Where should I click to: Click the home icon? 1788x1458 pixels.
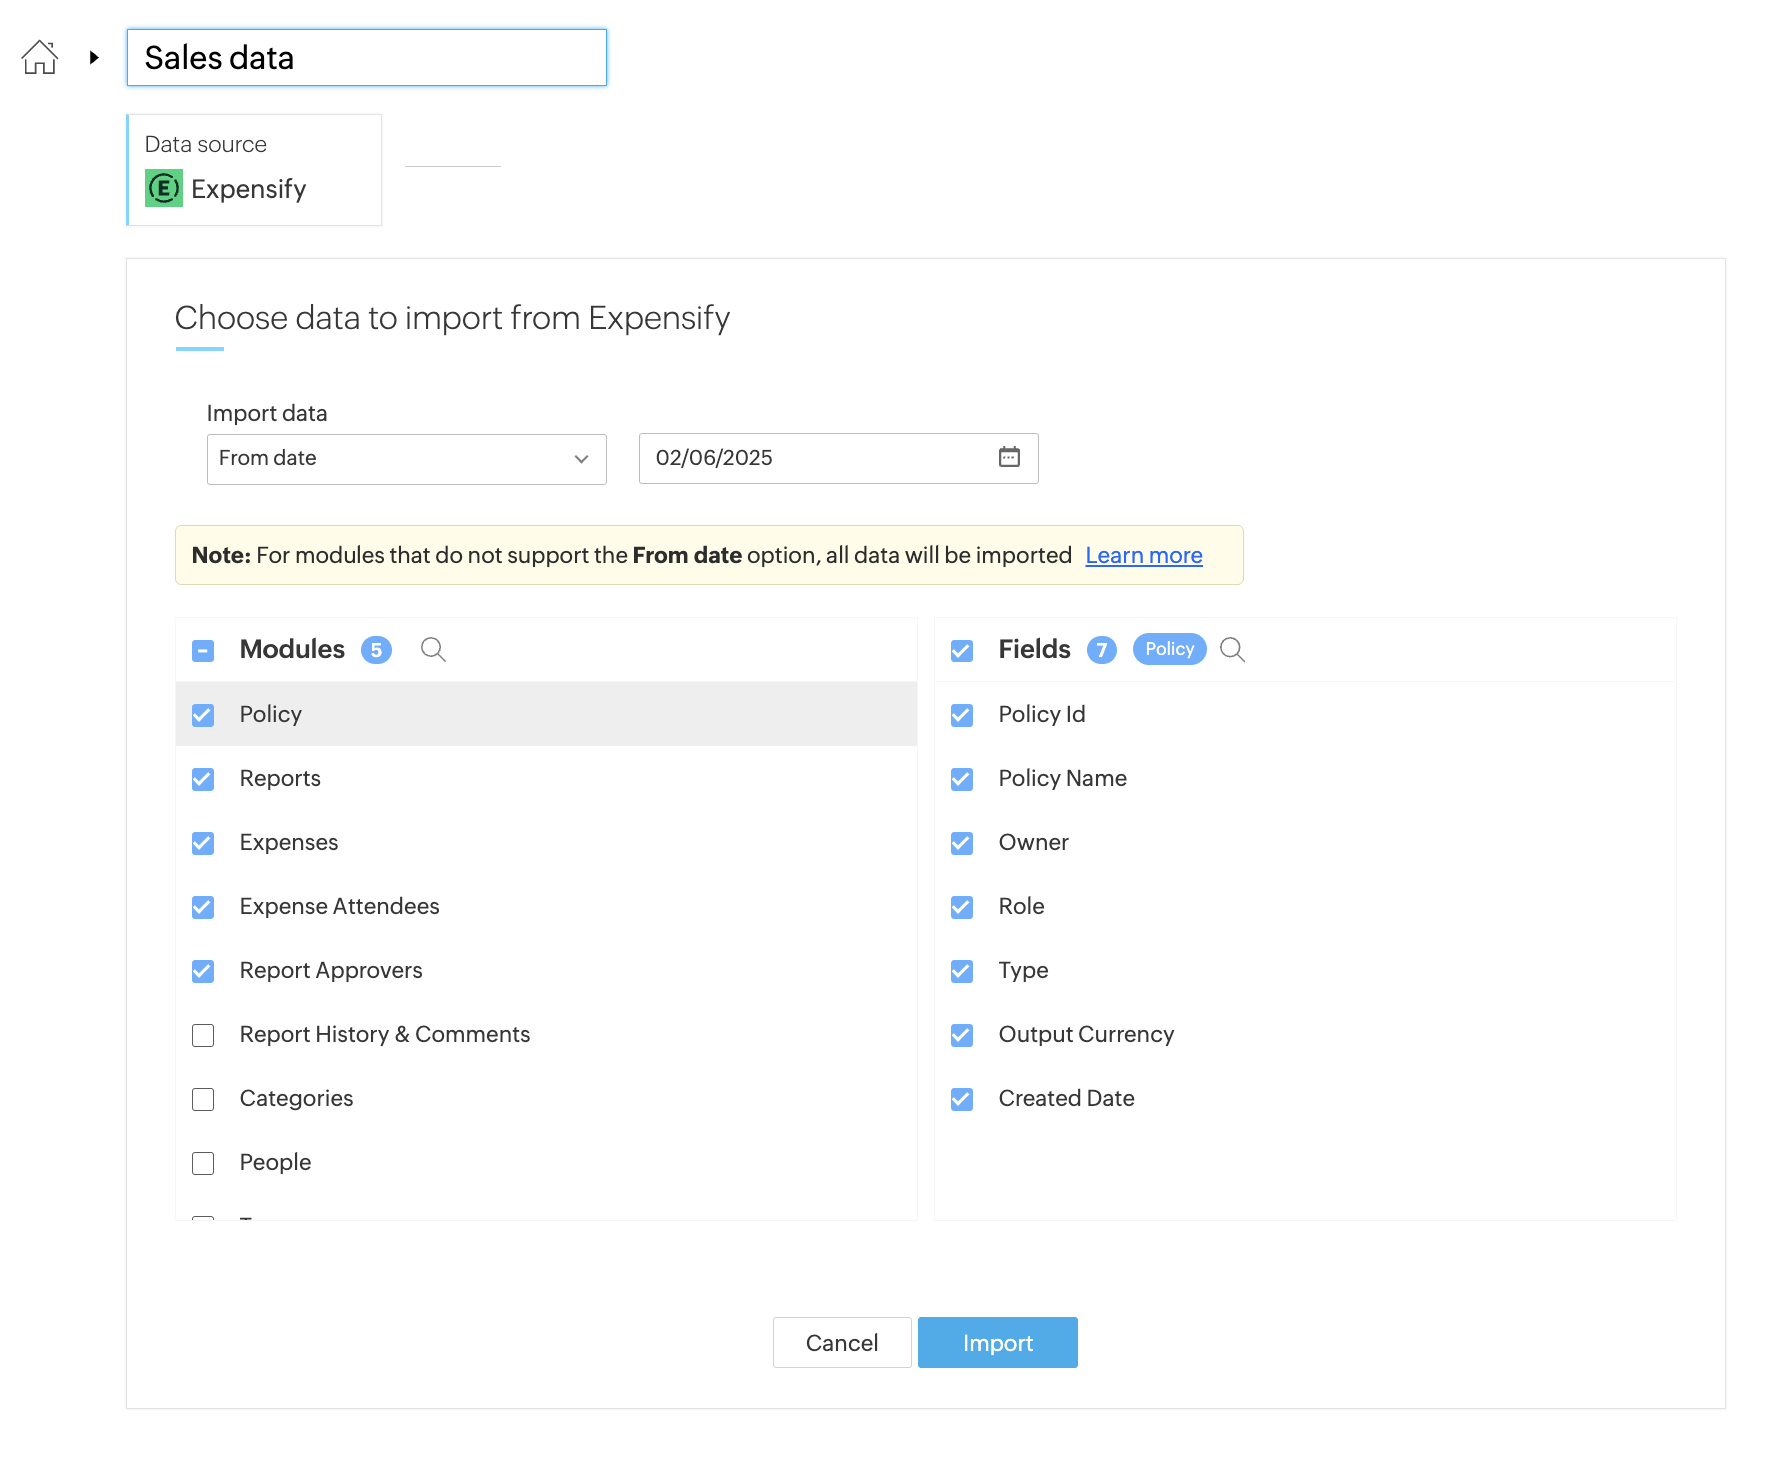pos(40,58)
